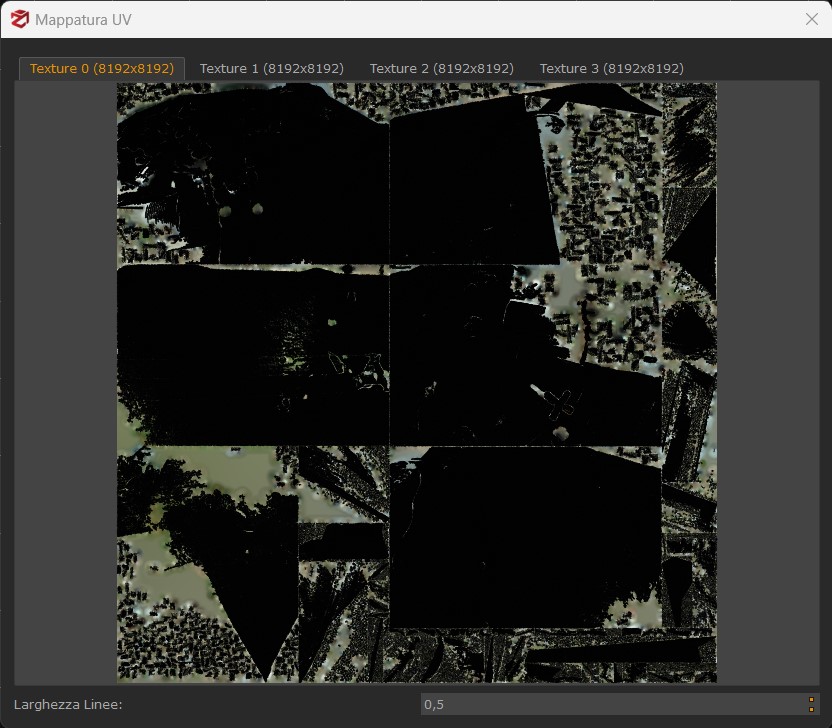Select the Texture 2 (8192x8192) tab
The image size is (832, 728).
click(x=441, y=68)
